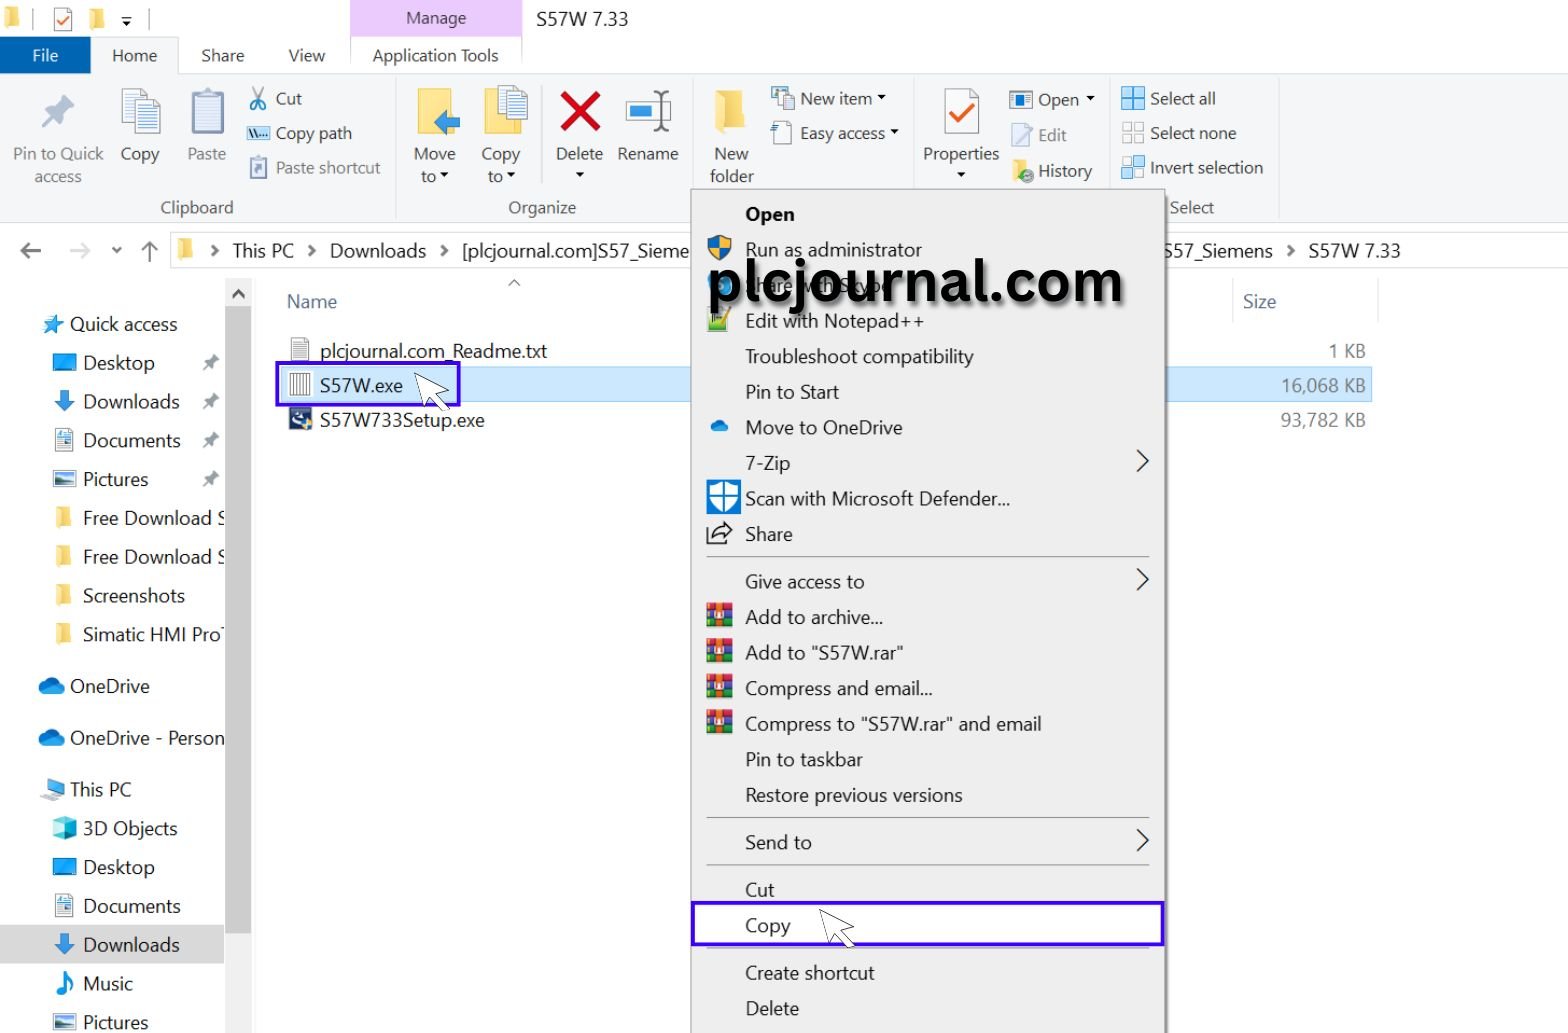Click Create shortcut in context menu
This screenshot has height=1033, width=1568.
[927, 972]
